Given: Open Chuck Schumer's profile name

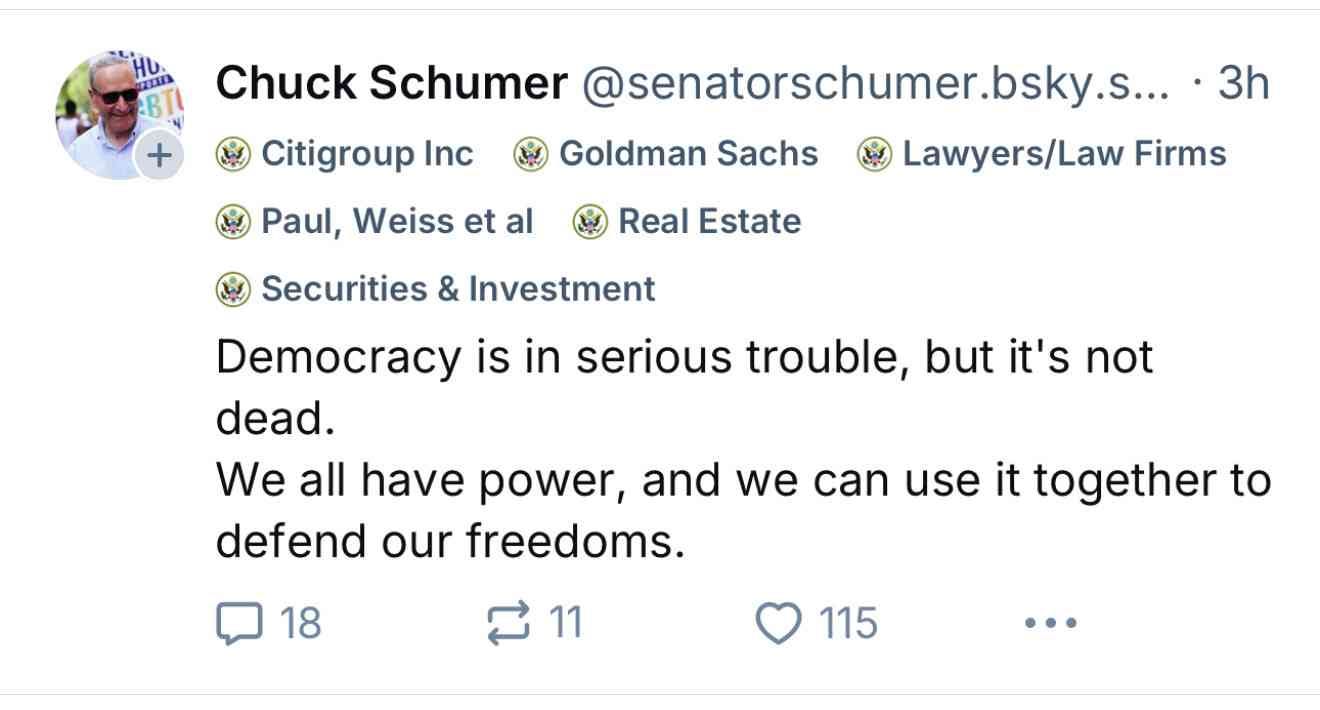Looking at the screenshot, I should [390, 83].
